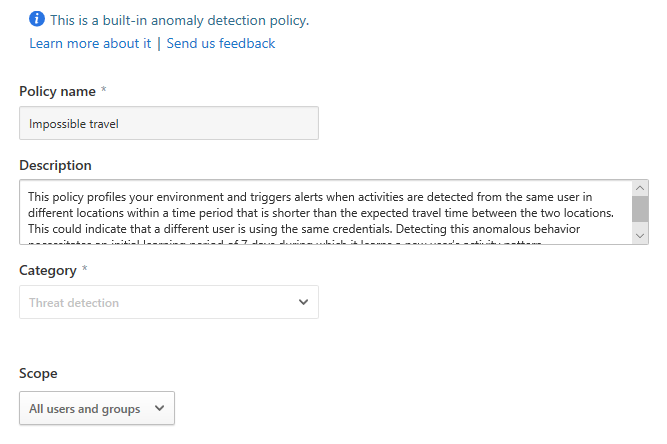Click the "Description" field label

point(55,165)
